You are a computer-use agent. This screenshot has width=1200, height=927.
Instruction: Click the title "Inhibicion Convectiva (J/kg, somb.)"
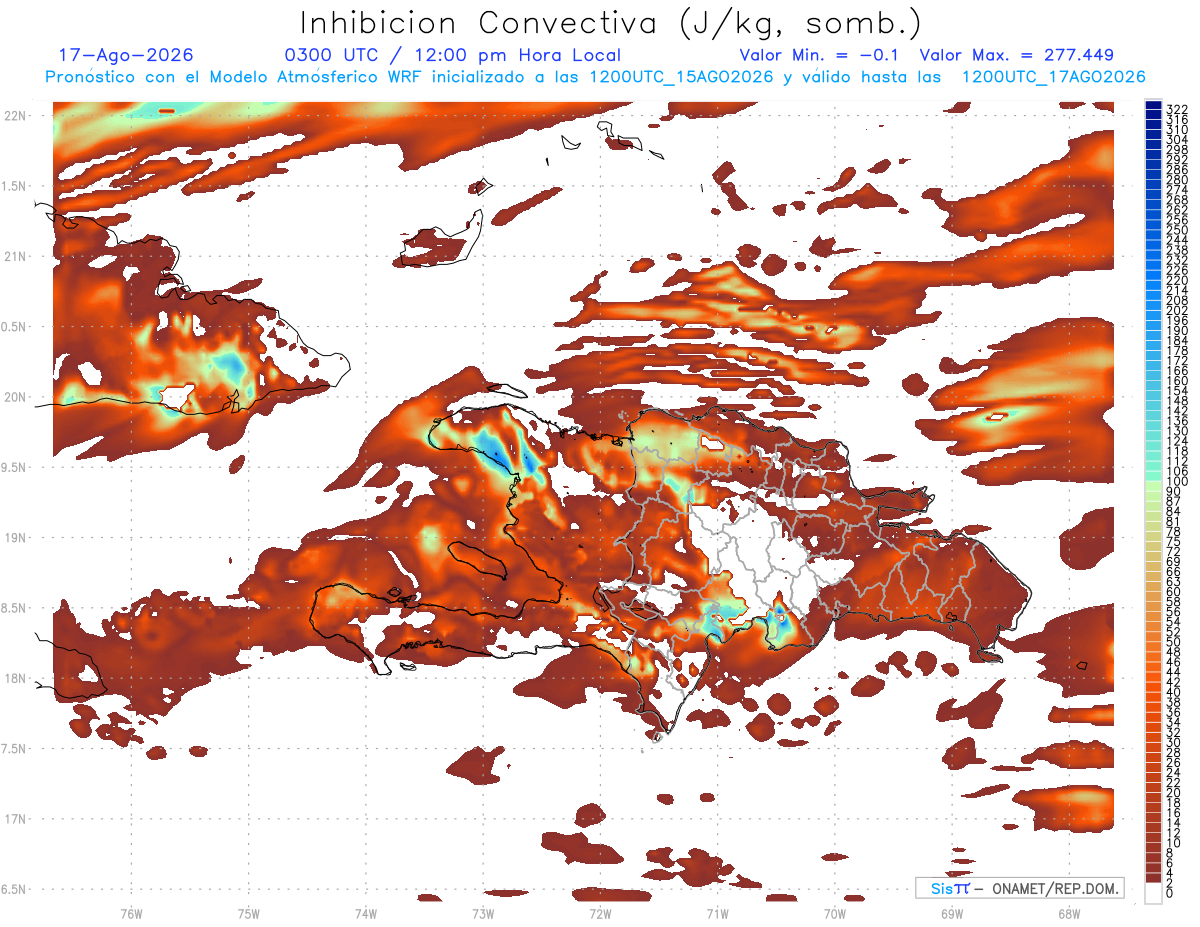(611, 24)
